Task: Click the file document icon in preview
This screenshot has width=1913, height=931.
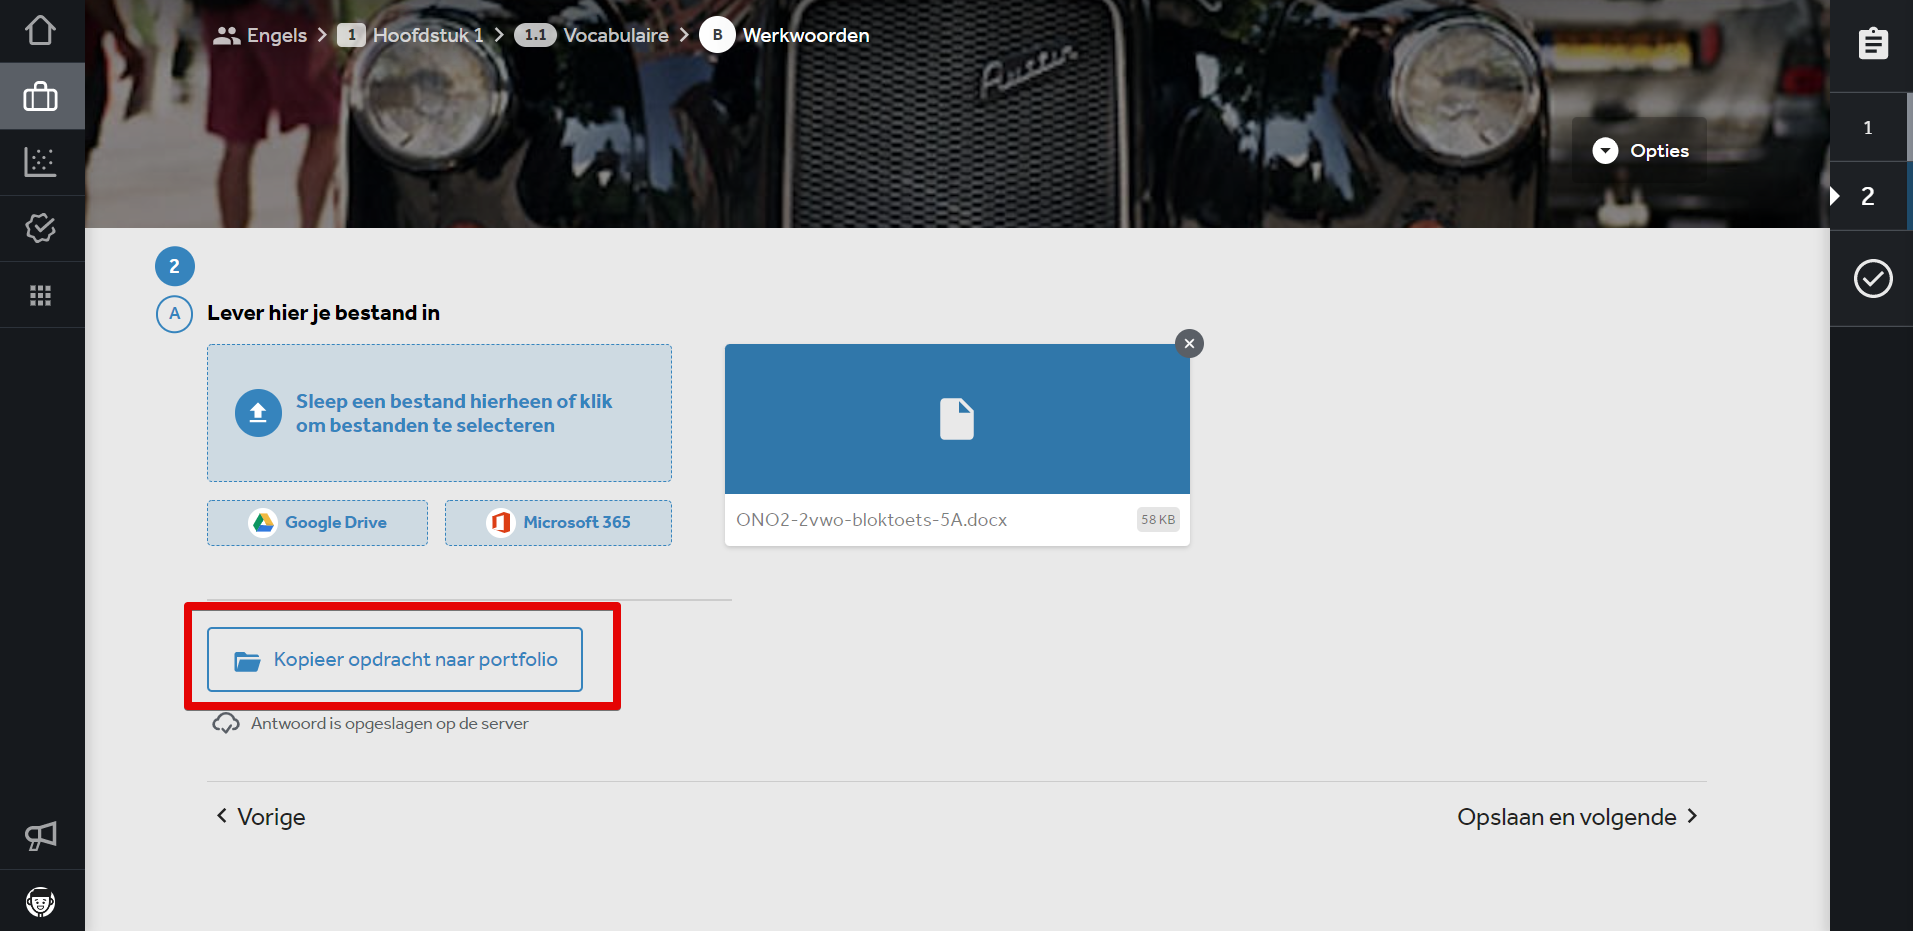Action: tap(957, 419)
